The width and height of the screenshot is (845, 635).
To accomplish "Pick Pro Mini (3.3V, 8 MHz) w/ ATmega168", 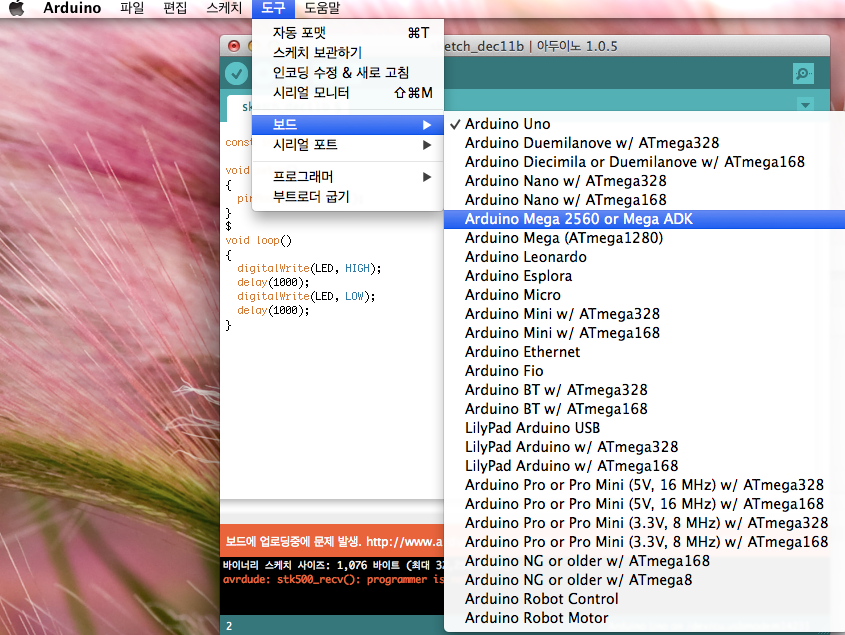I will [x=645, y=542].
